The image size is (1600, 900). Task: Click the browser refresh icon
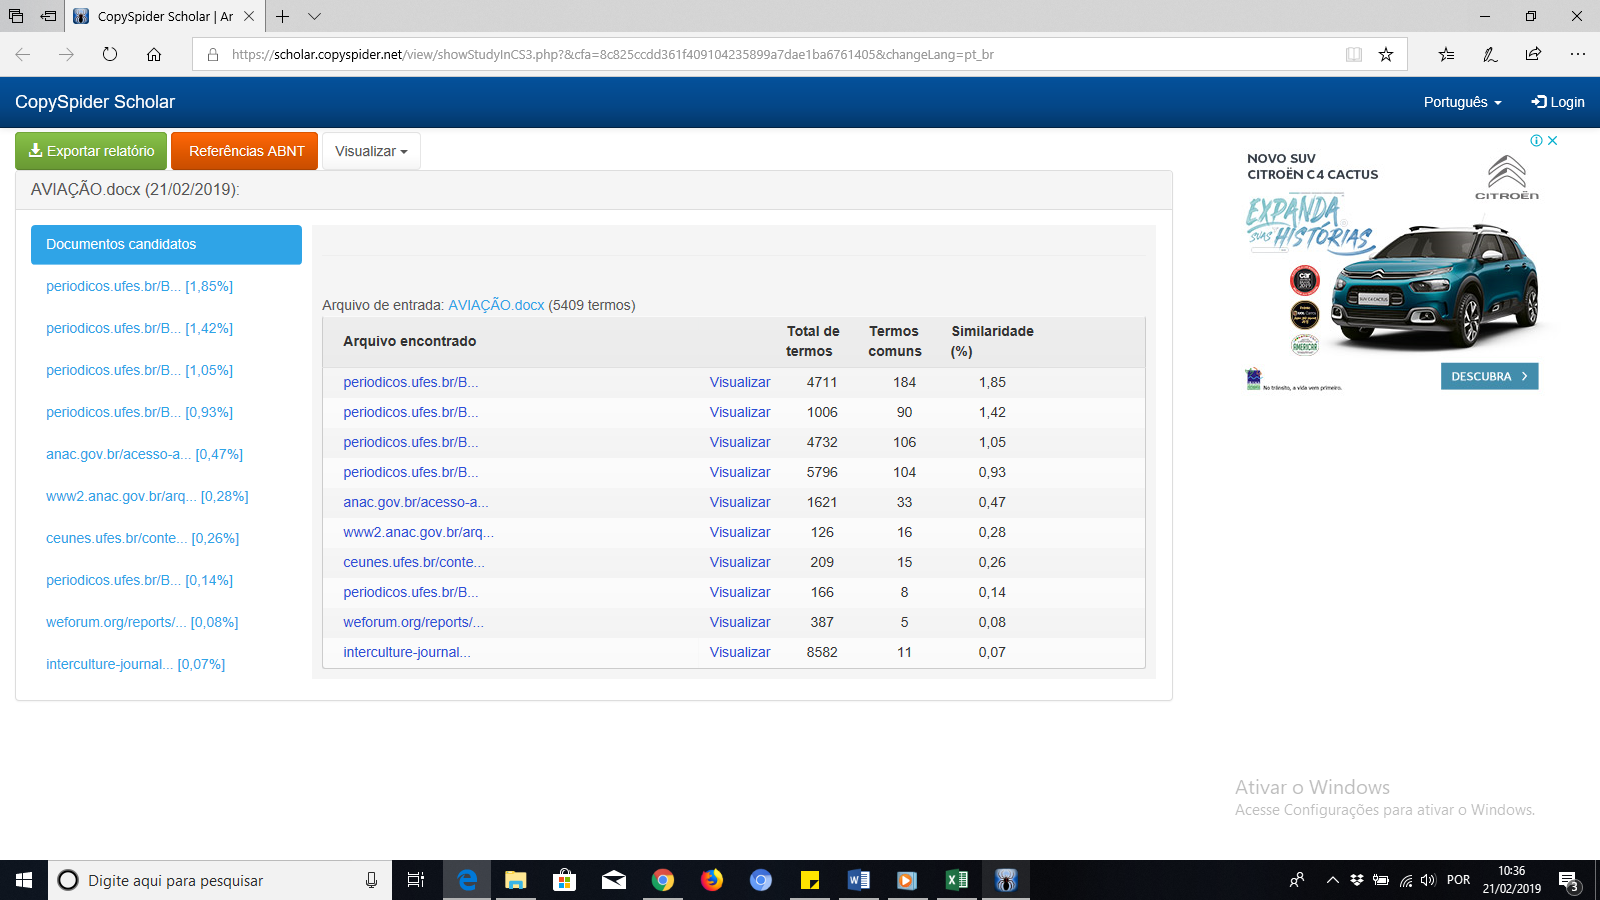[110, 54]
